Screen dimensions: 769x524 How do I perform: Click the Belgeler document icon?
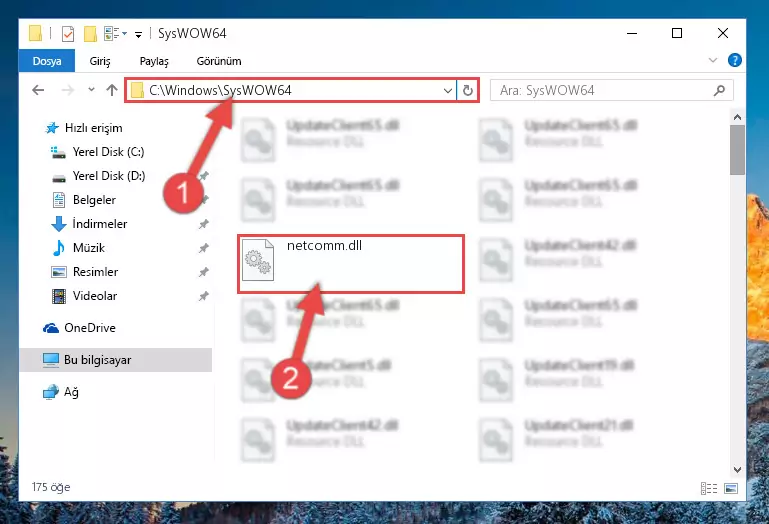coord(59,200)
